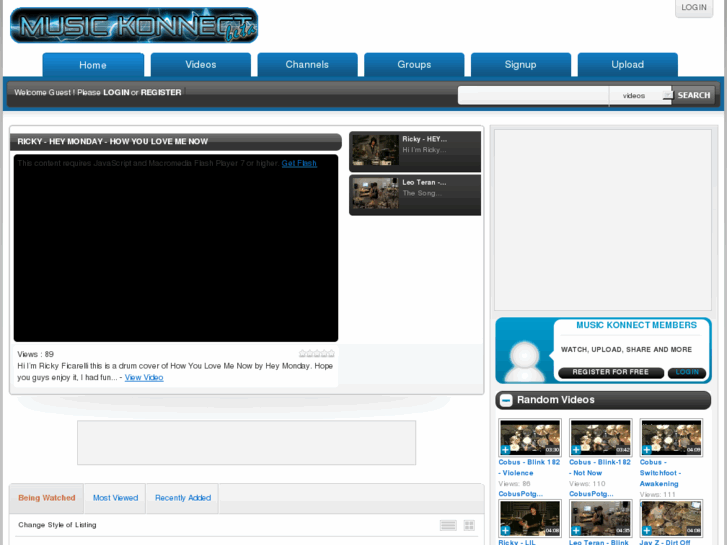The width and height of the screenshot is (727, 545).
Task: Open CobusPotg... channel under Not Now video
Action: click(591, 494)
